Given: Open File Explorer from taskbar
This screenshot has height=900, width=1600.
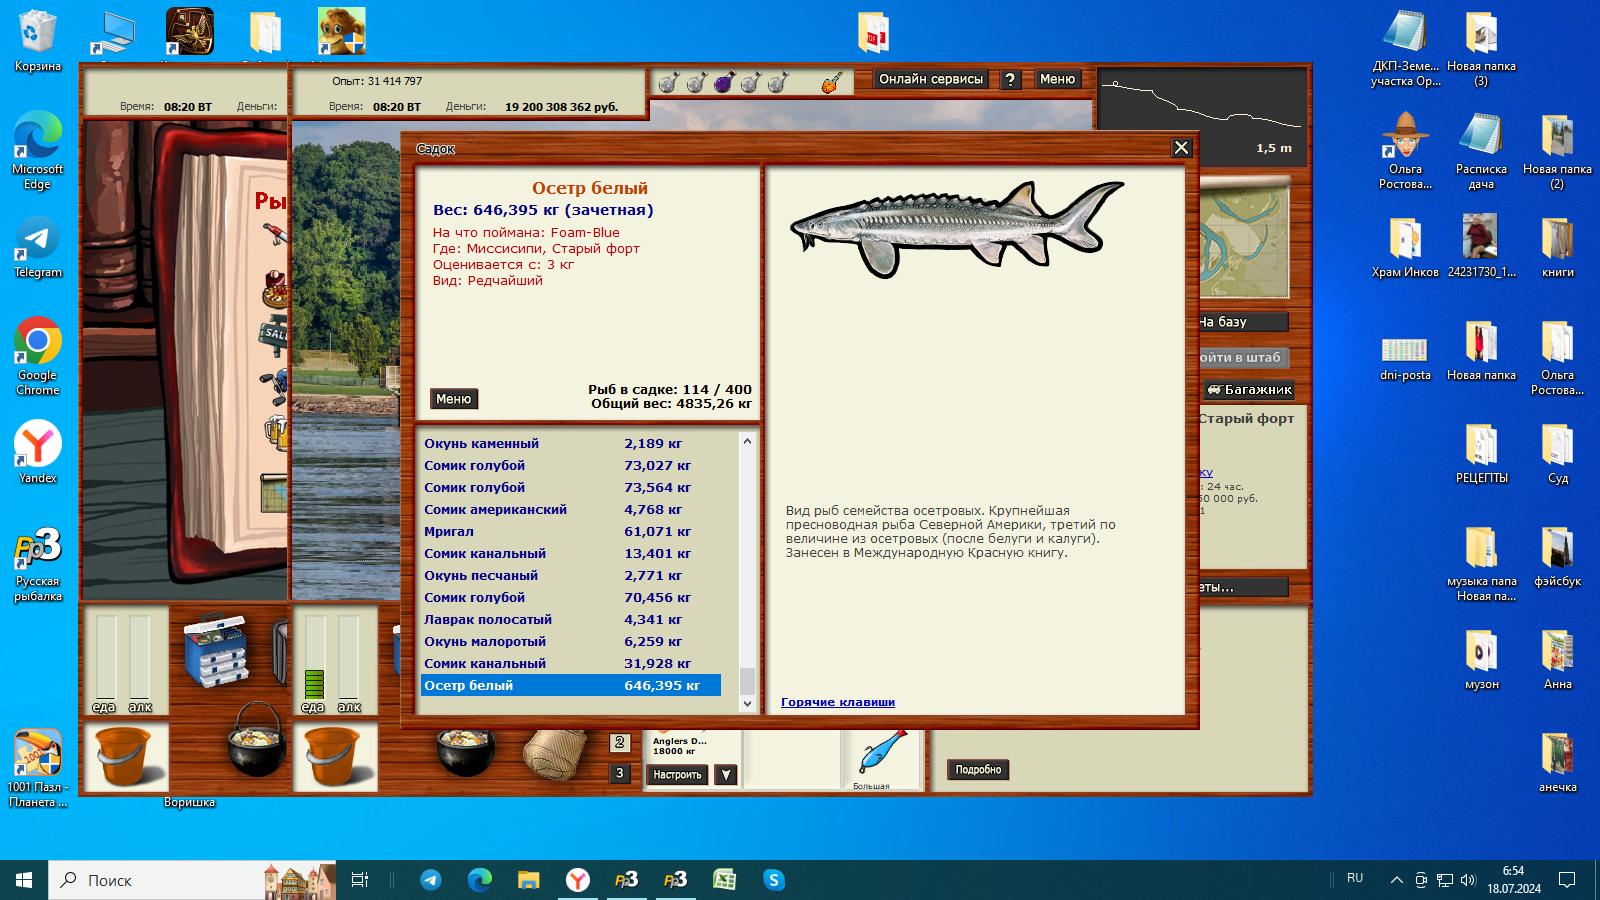Looking at the screenshot, I should (528, 880).
